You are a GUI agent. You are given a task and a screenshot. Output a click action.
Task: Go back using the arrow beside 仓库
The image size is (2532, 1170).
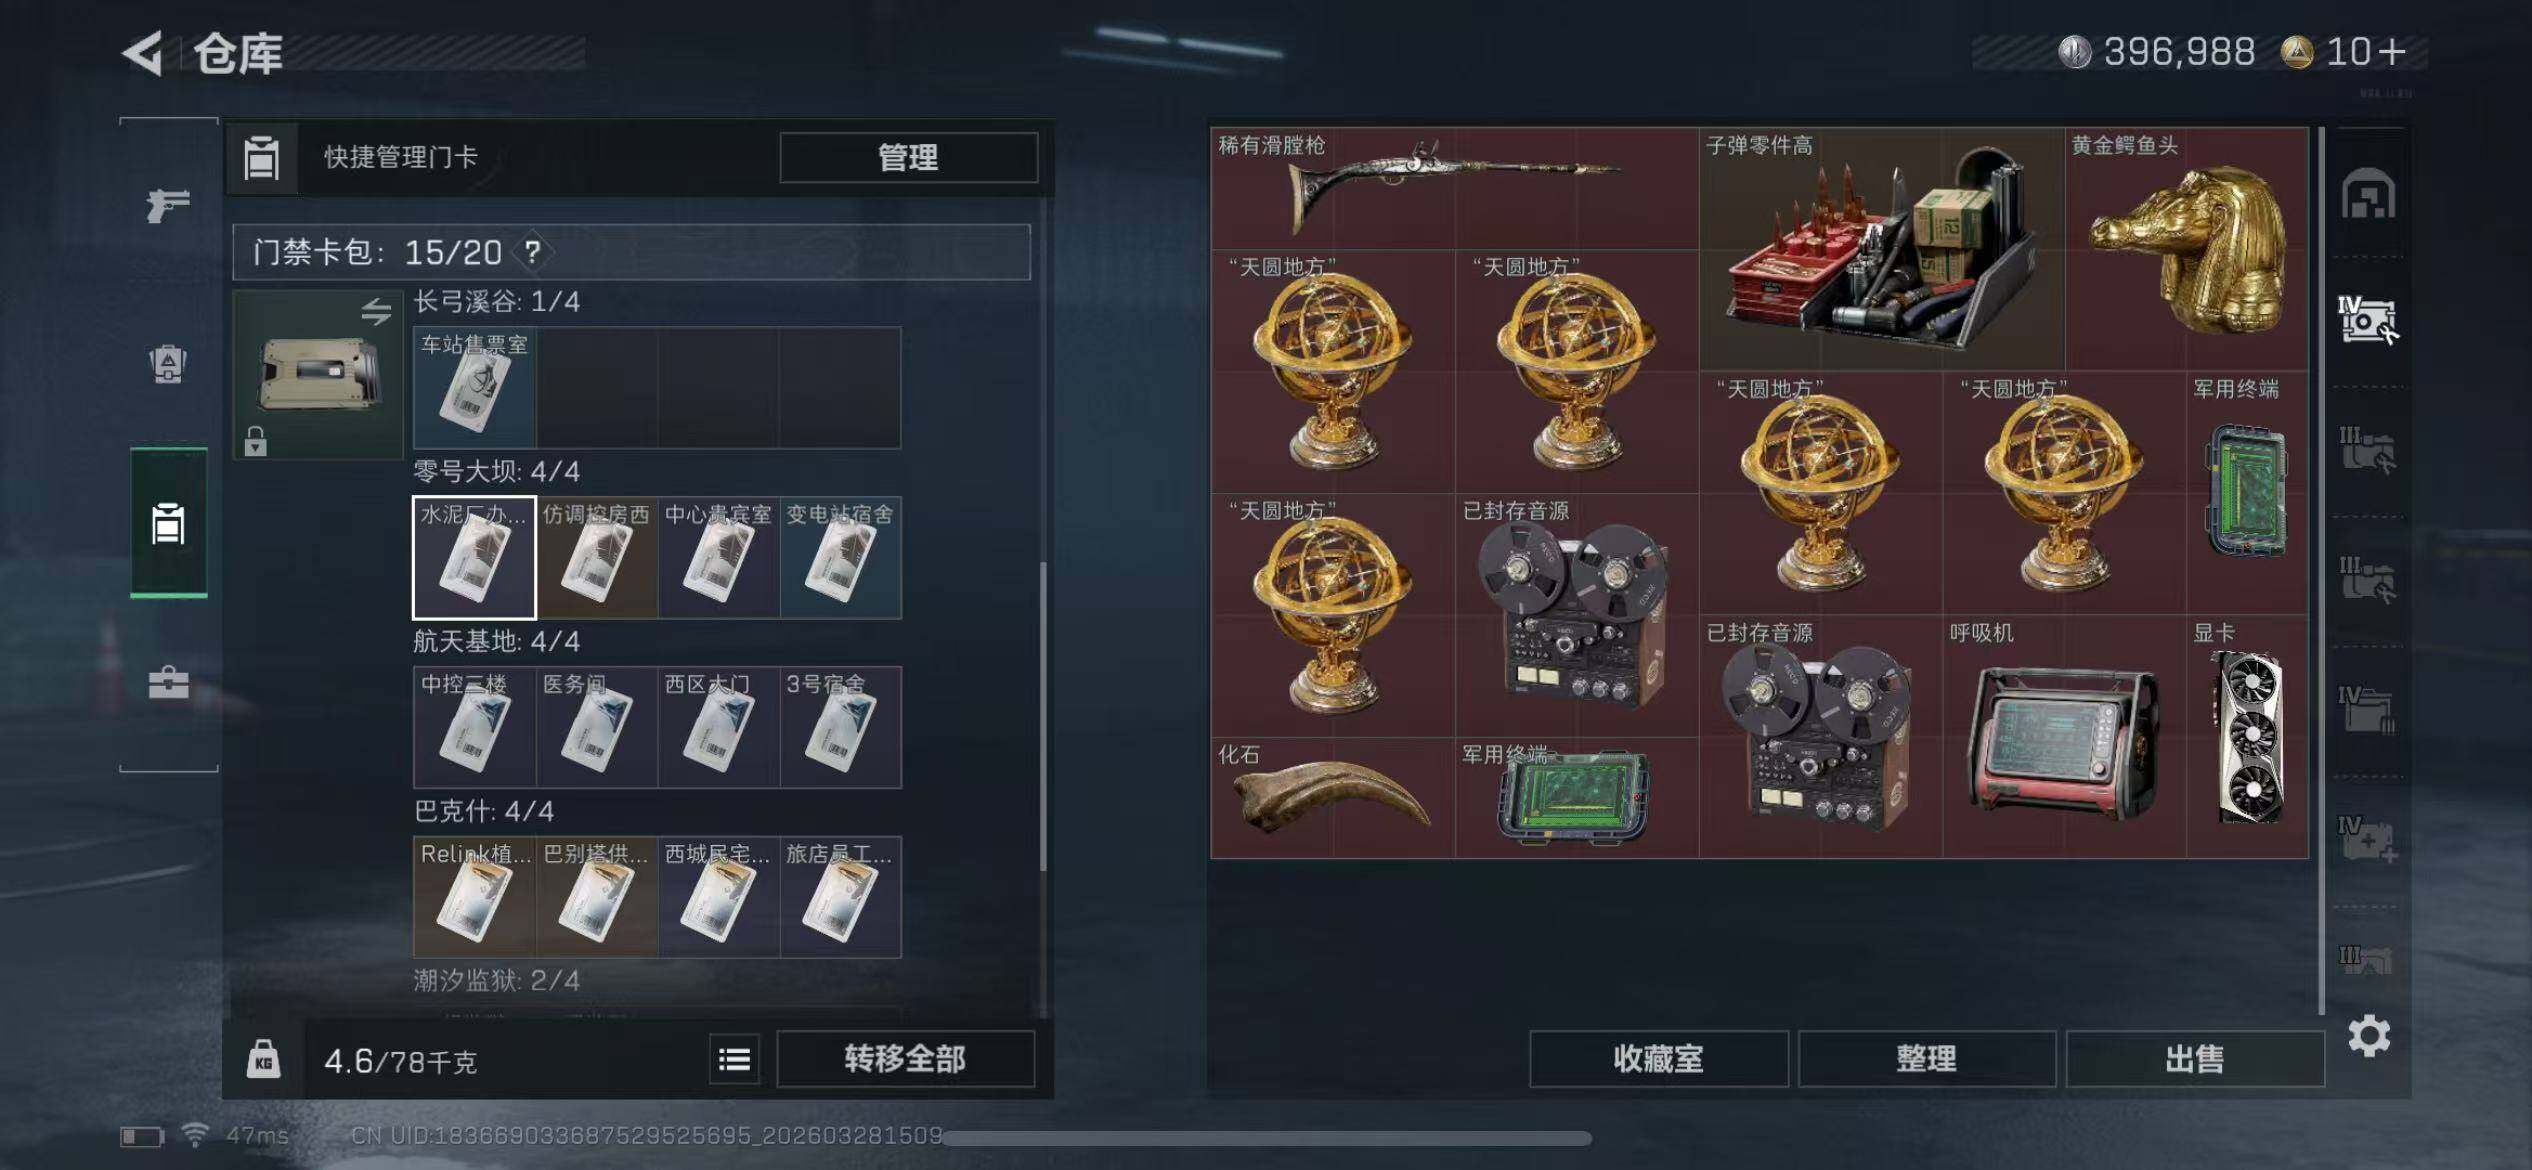click(x=142, y=53)
